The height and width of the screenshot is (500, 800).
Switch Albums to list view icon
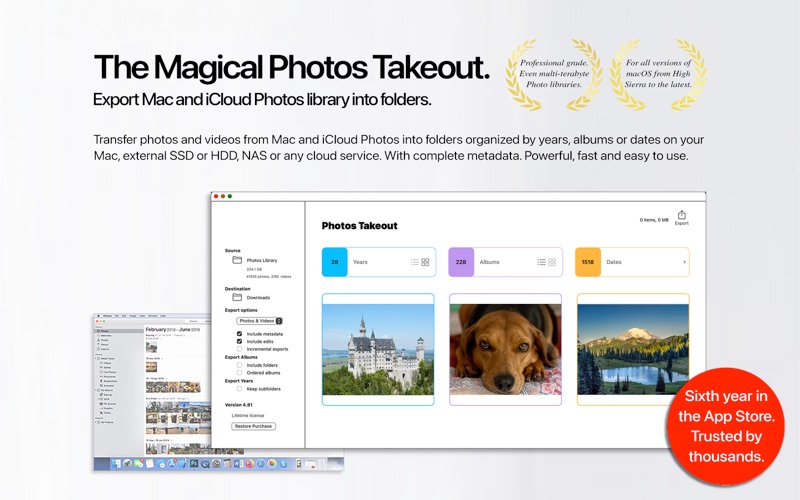tap(541, 262)
